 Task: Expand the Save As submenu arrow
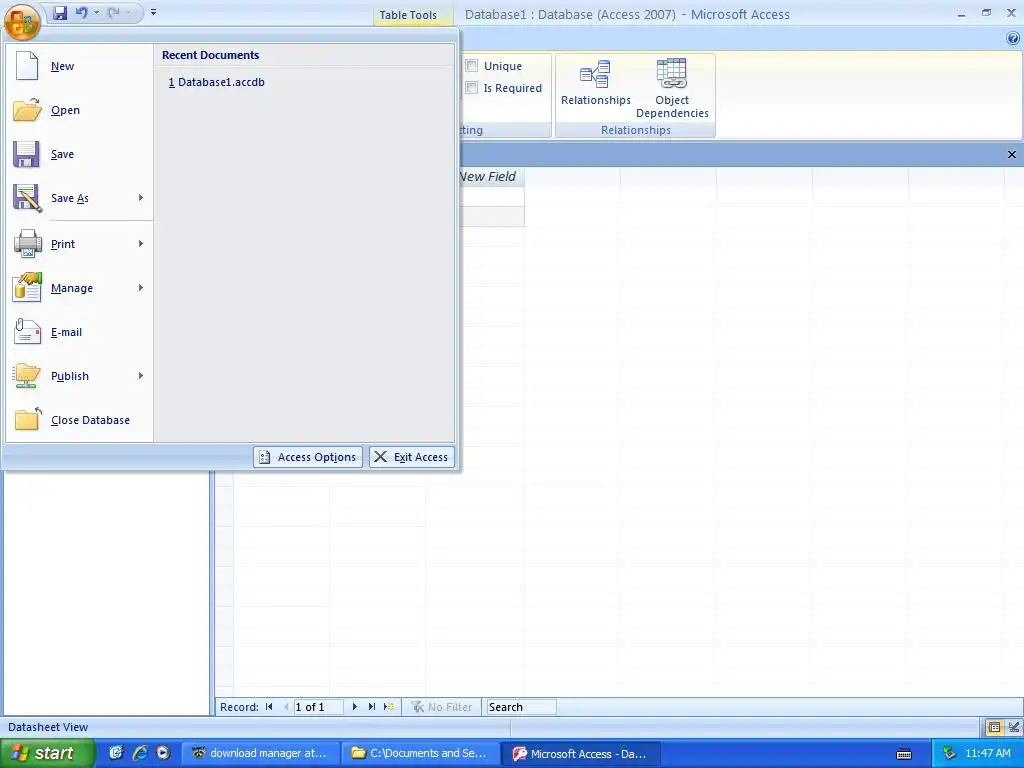(141, 198)
